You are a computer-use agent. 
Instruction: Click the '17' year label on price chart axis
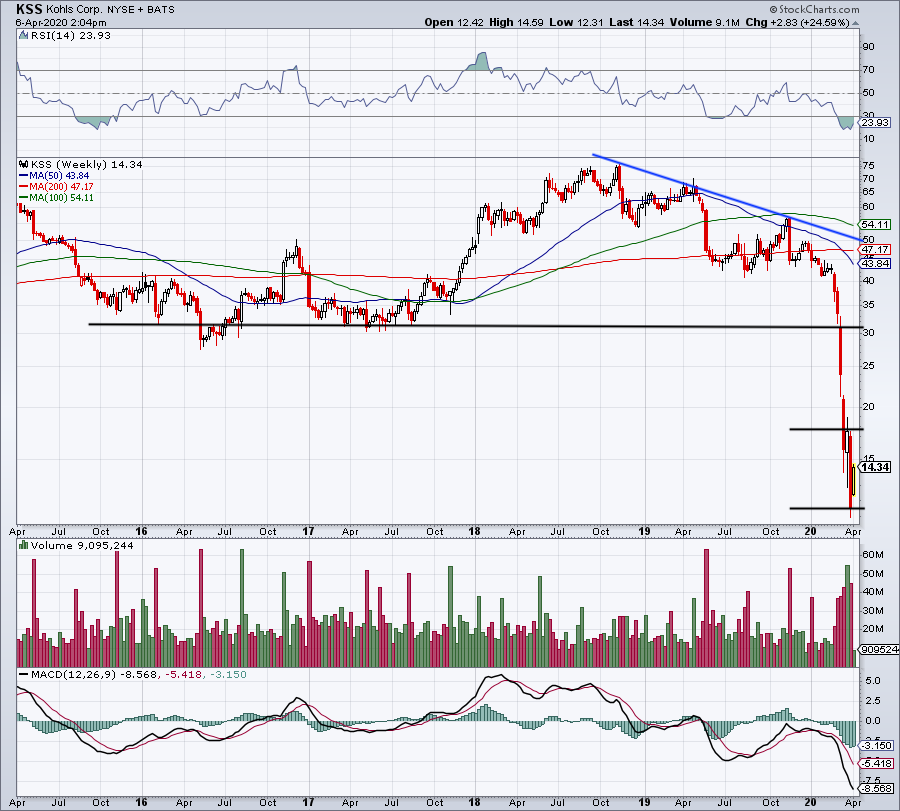click(308, 531)
